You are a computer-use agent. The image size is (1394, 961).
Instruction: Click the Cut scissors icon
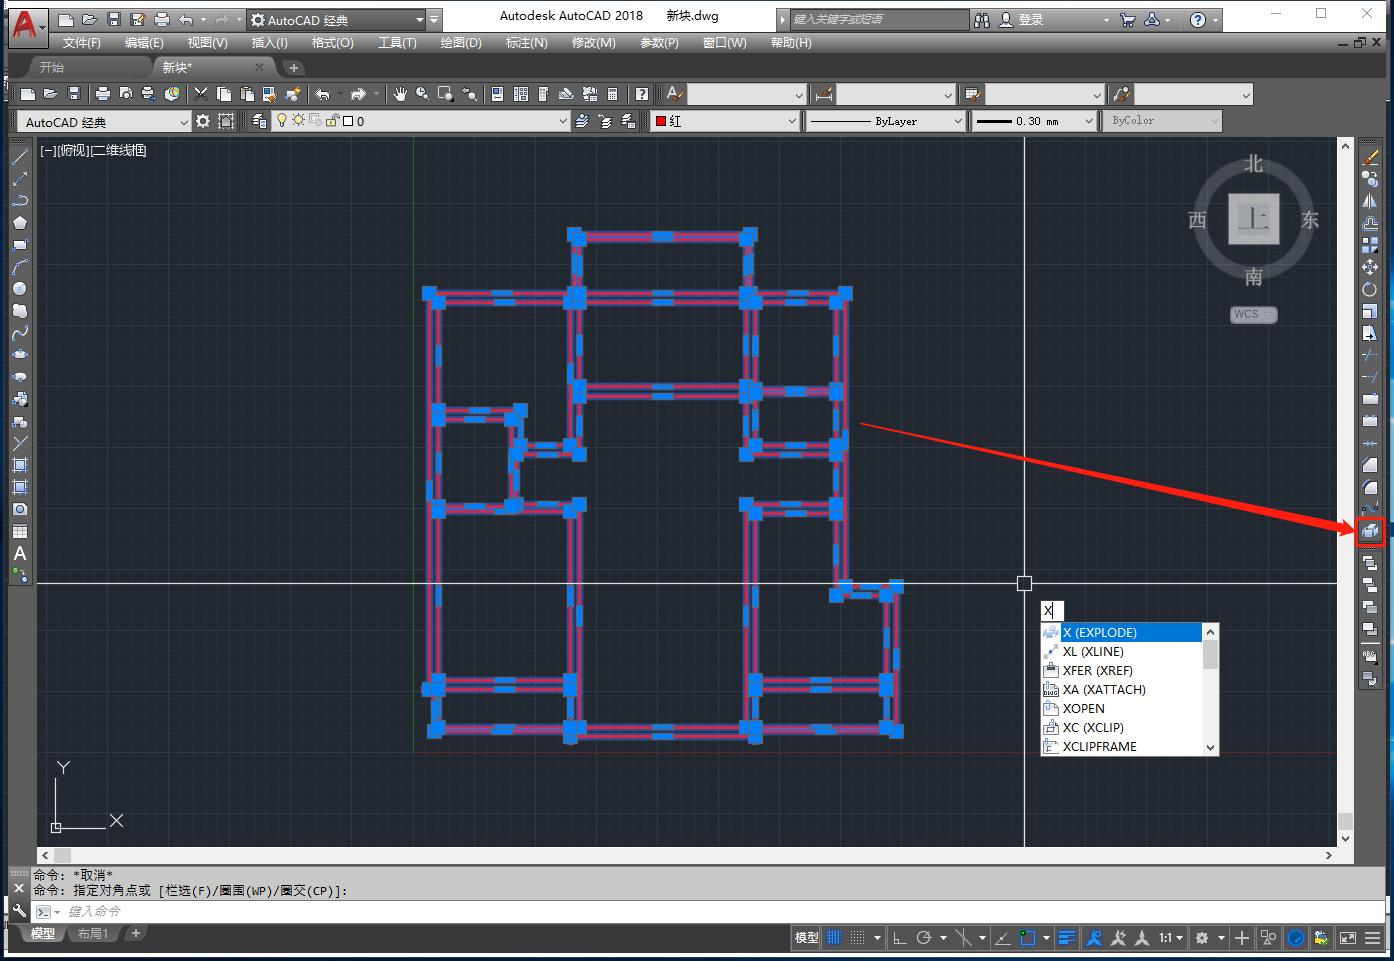click(201, 94)
